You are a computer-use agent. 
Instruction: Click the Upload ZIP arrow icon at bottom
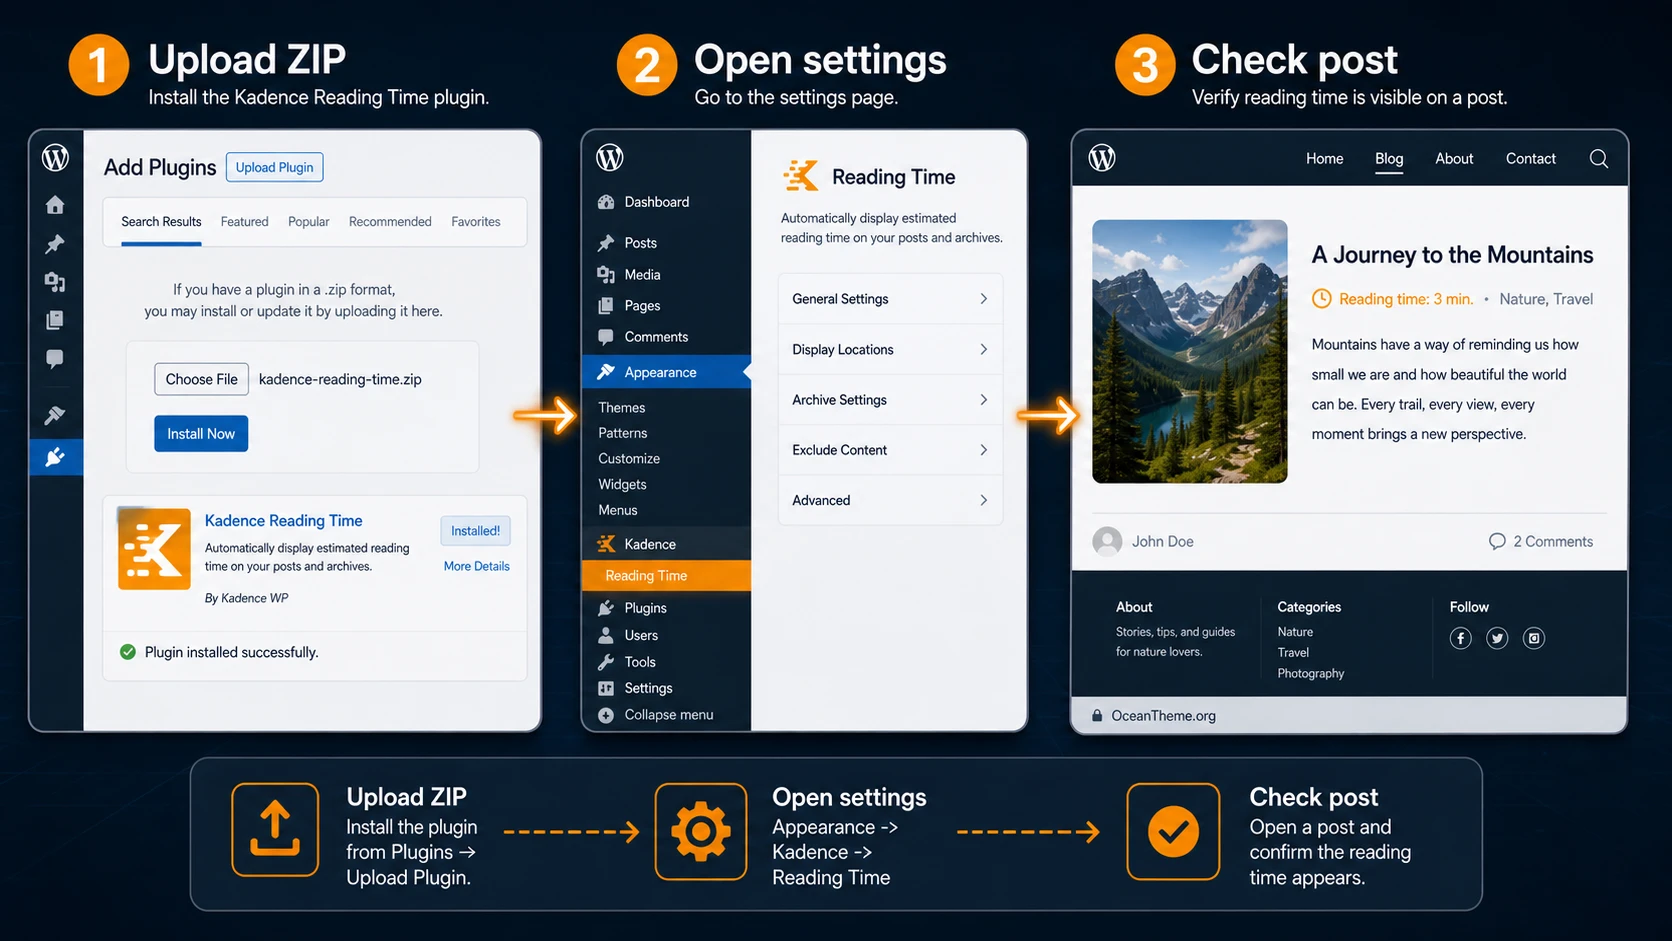tap(275, 830)
